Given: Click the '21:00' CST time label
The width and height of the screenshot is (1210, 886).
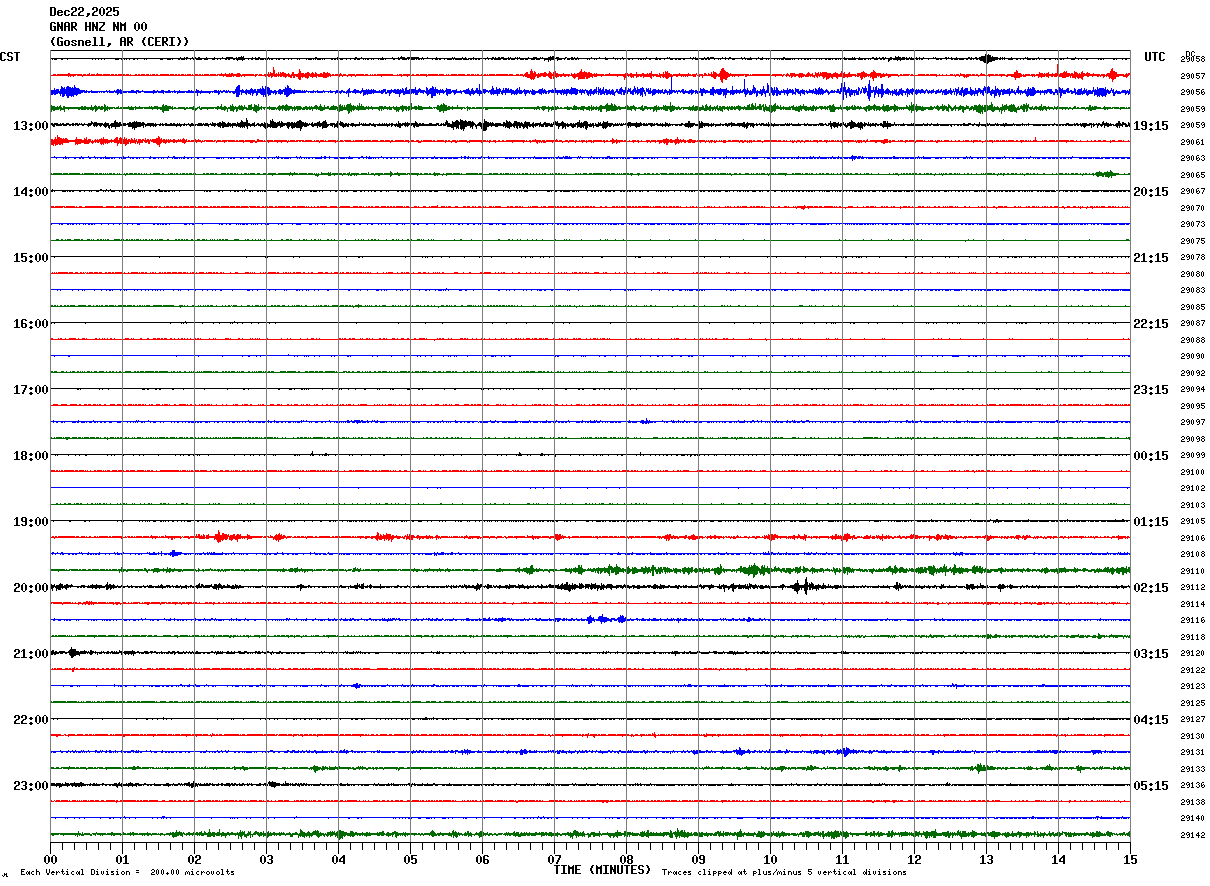Looking at the screenshot, I should (x=30, y=654).
